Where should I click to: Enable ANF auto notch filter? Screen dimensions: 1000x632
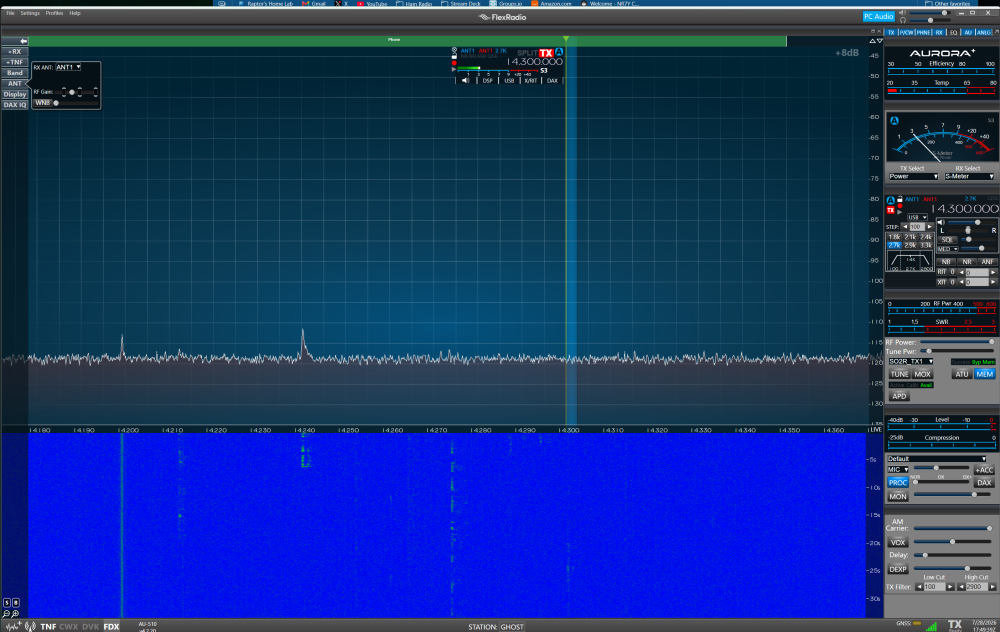pyautogui.click(x=987, y=261)
